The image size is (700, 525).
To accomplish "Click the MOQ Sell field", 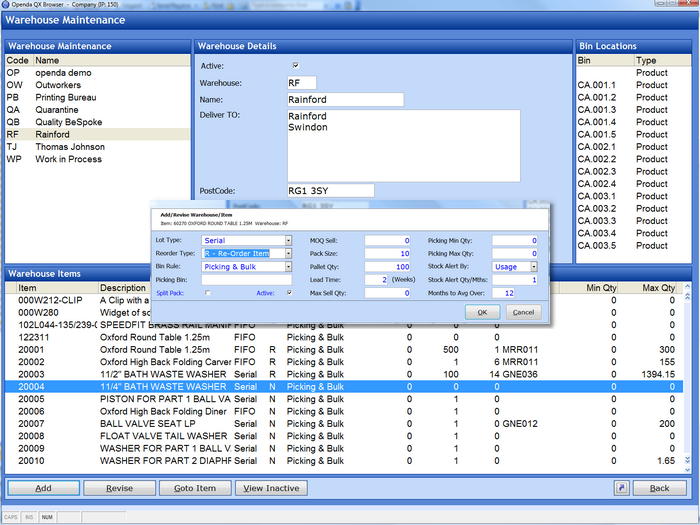I will pyautogui.click(x=388, y=241).
